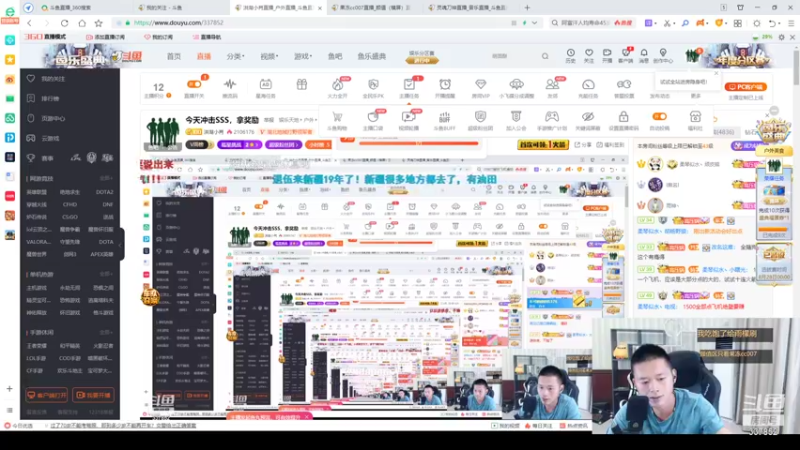Click the gift box icon in toolbar
800x450 pixels.
tap(302, 85)
